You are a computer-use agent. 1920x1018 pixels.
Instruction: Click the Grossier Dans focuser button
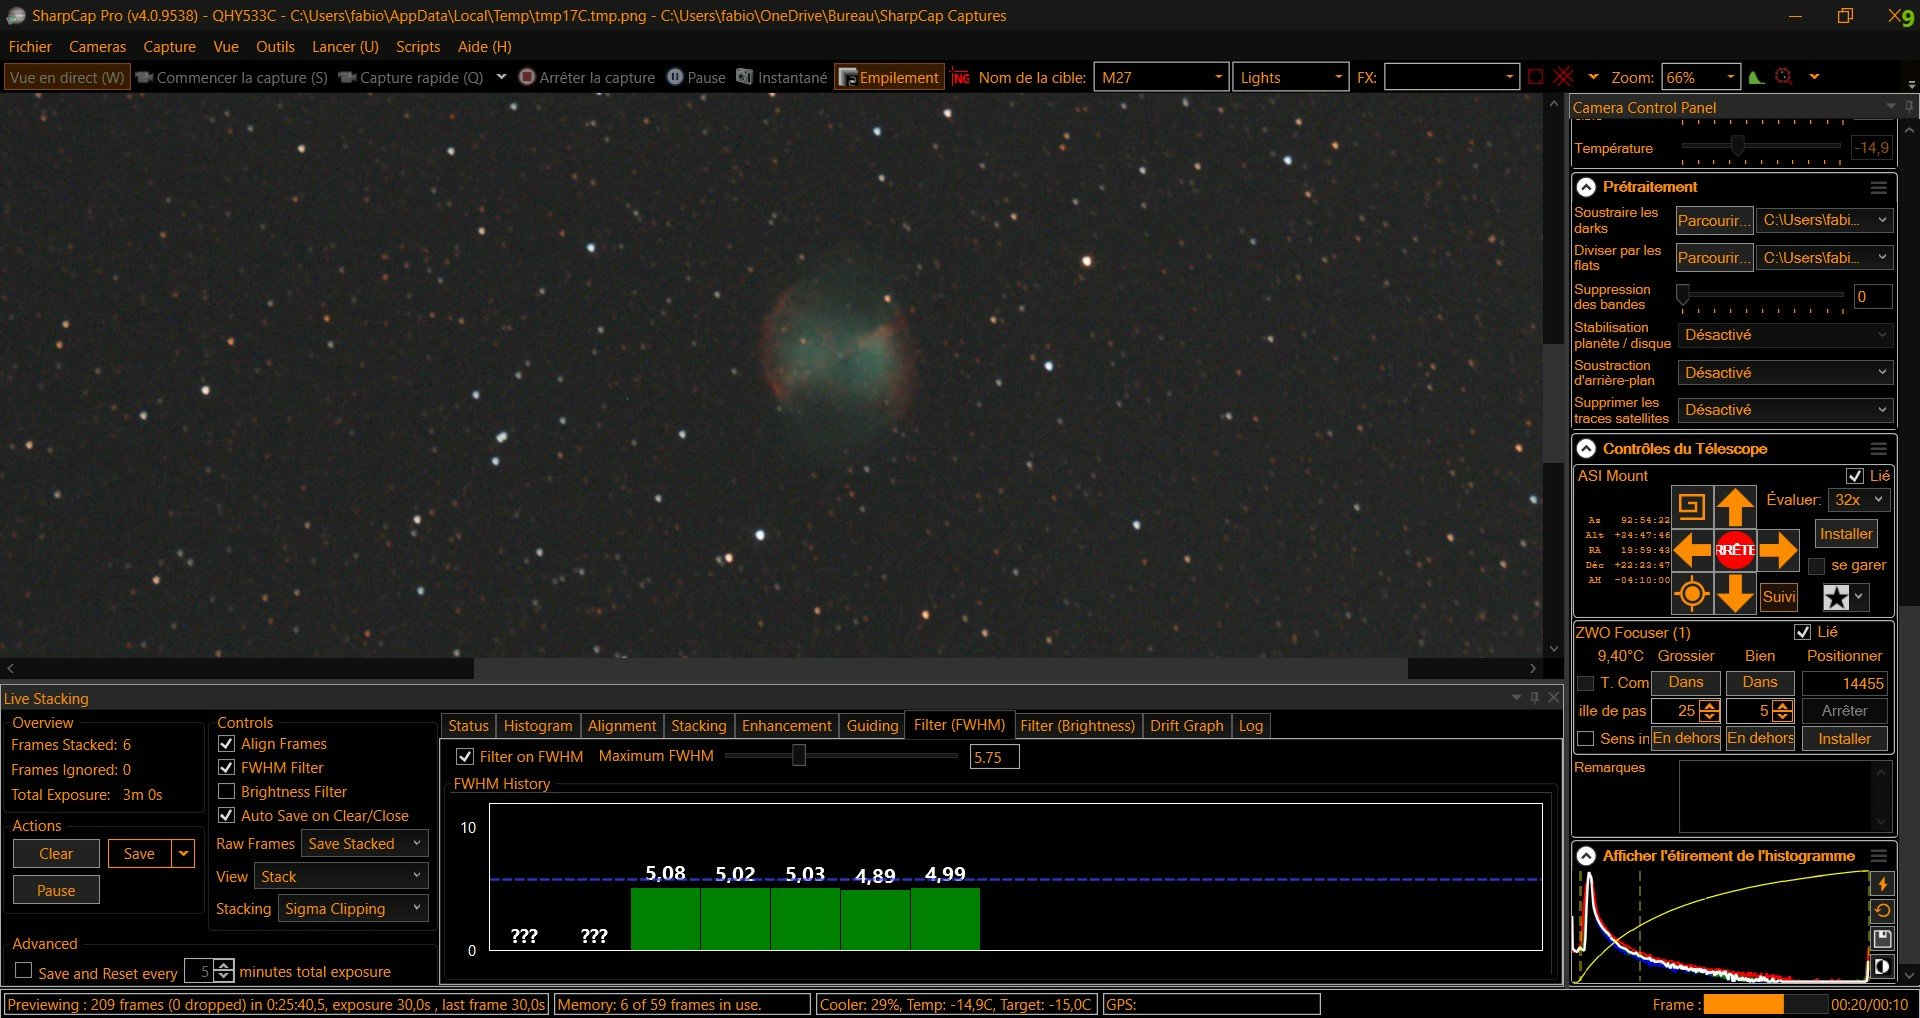(1686, 683)
